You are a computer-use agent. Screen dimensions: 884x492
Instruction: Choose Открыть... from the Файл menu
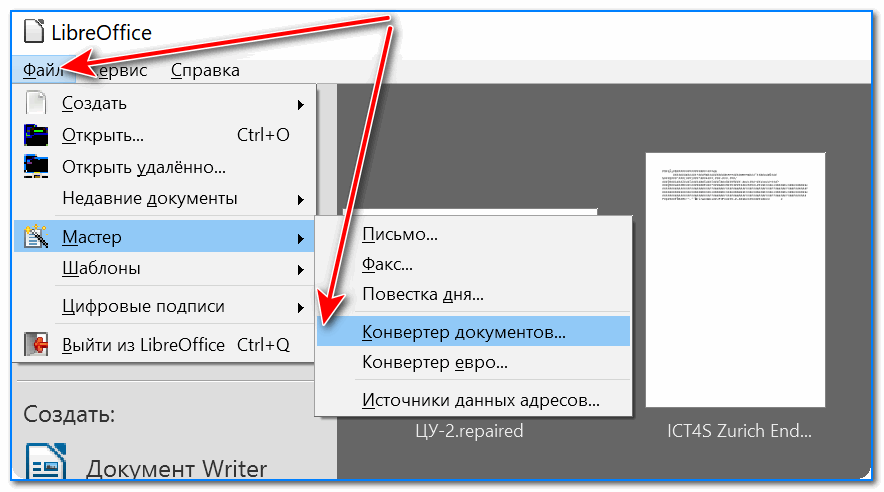(x=163, y=135)
